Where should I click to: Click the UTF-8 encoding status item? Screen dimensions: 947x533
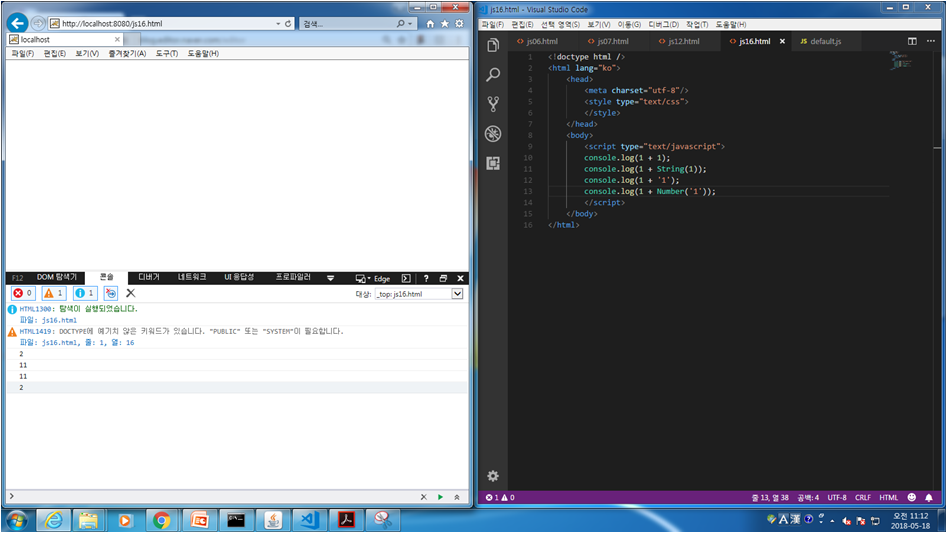[x=836, y=497]
